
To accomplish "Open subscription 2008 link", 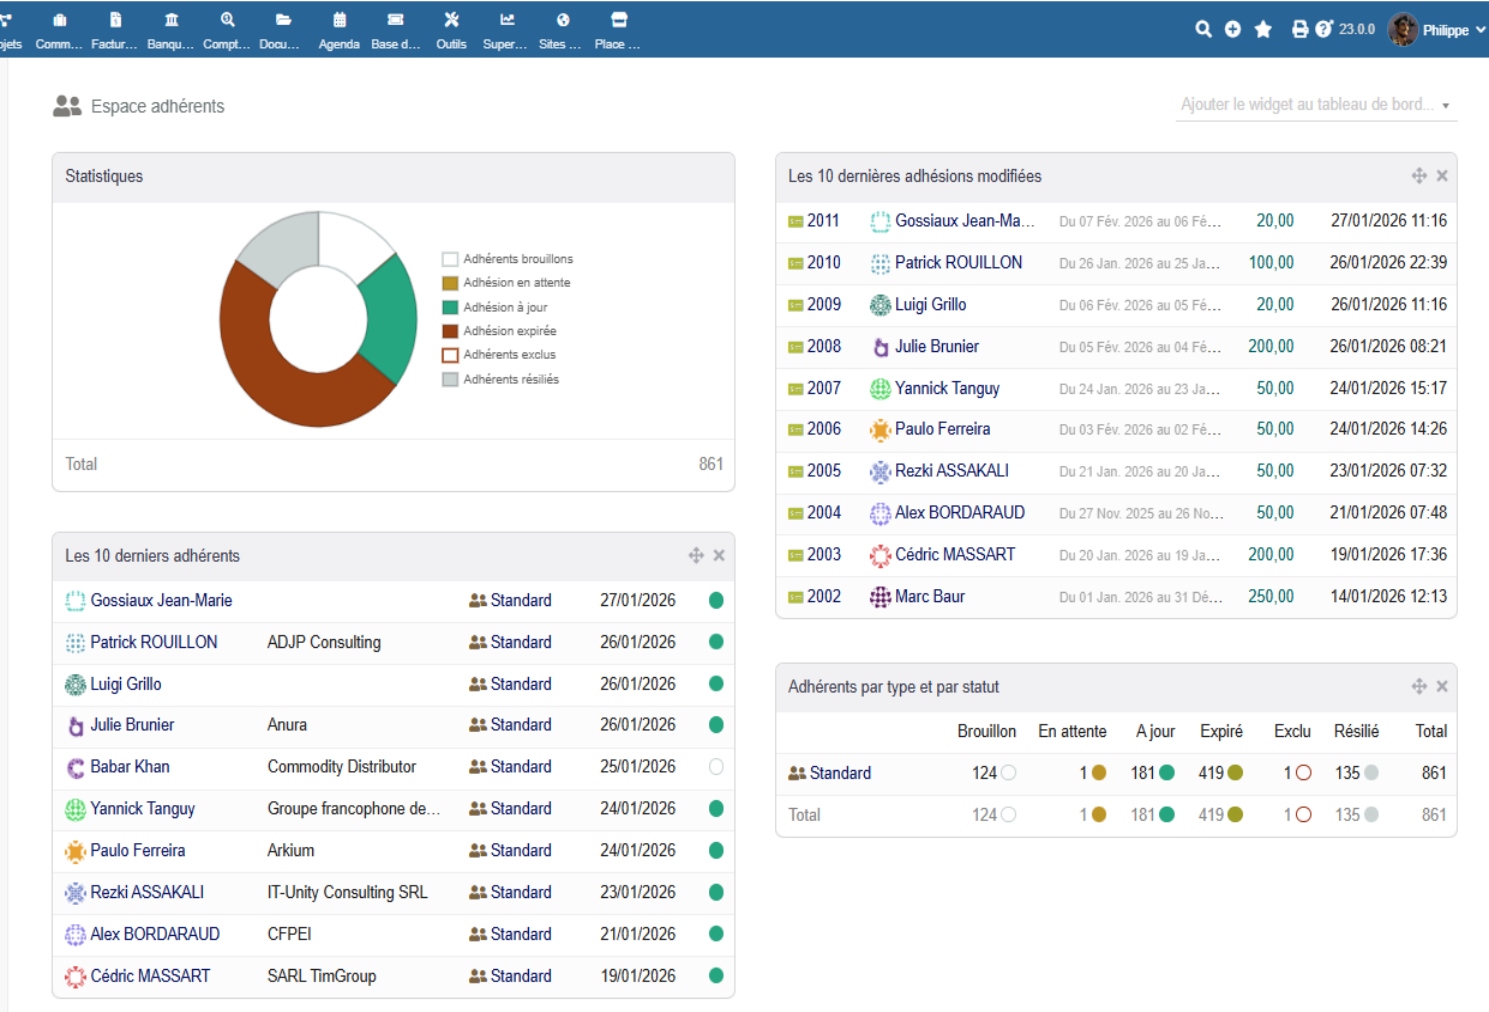I will click(x=824, y=346).
